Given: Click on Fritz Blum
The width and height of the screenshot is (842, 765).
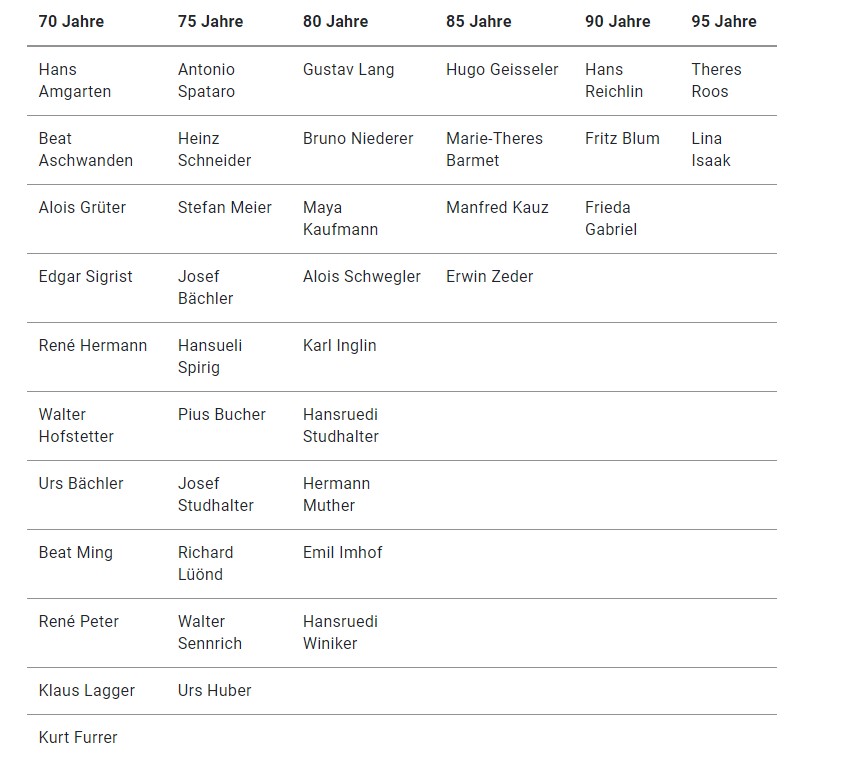Looking at the screenshot, I should [x=622, y=138].
